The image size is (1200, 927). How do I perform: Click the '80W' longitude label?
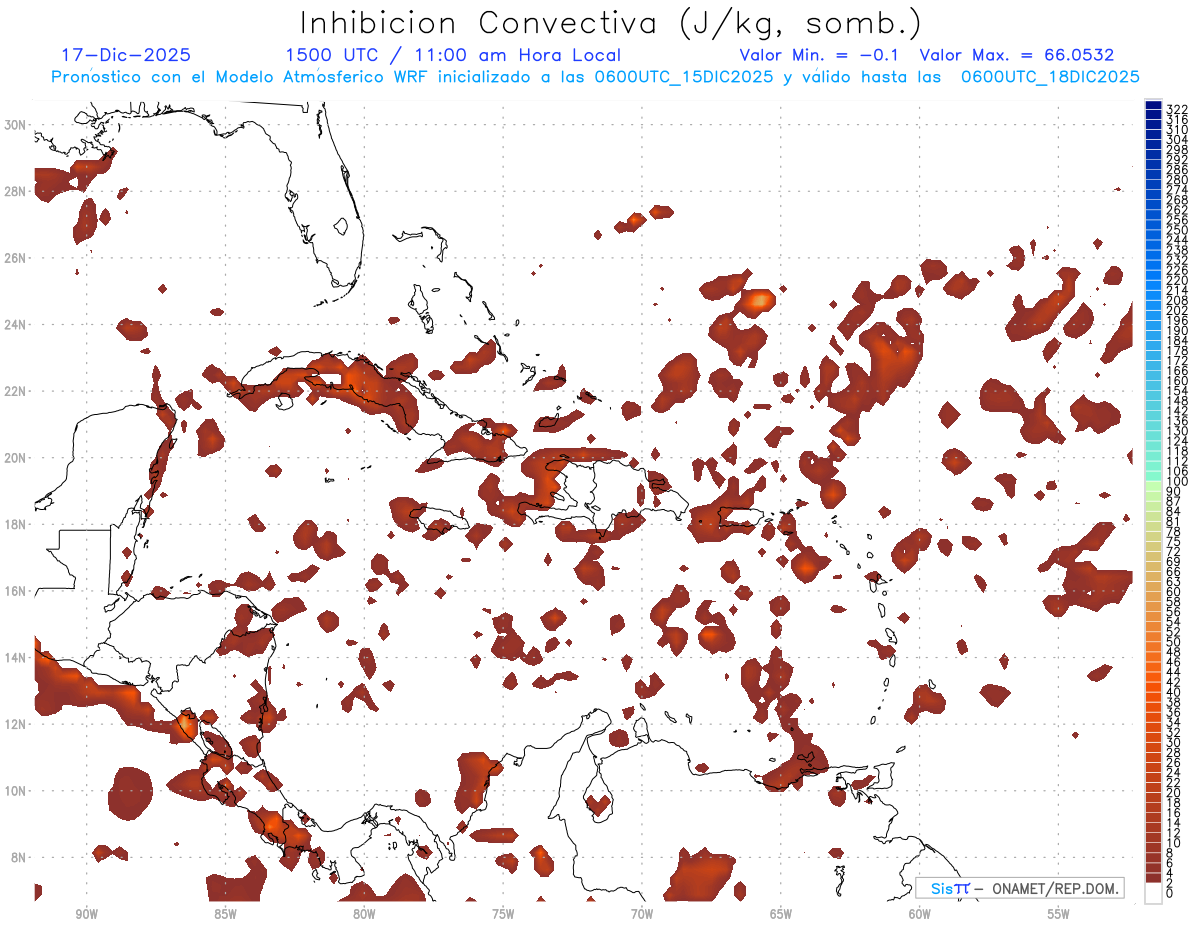(x=364, y=914)
